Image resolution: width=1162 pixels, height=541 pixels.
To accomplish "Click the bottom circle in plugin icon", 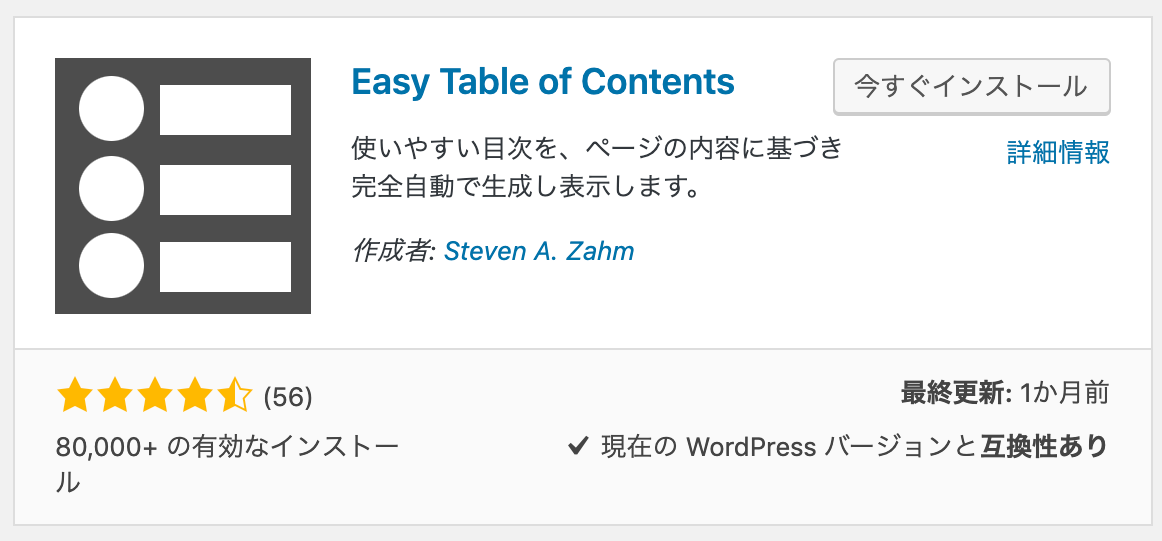I will 111,265.
